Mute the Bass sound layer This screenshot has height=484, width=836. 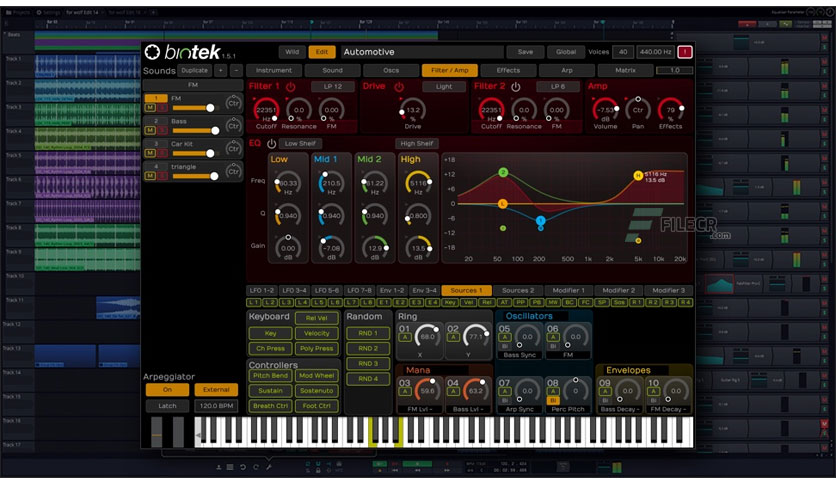coord(150,131)
